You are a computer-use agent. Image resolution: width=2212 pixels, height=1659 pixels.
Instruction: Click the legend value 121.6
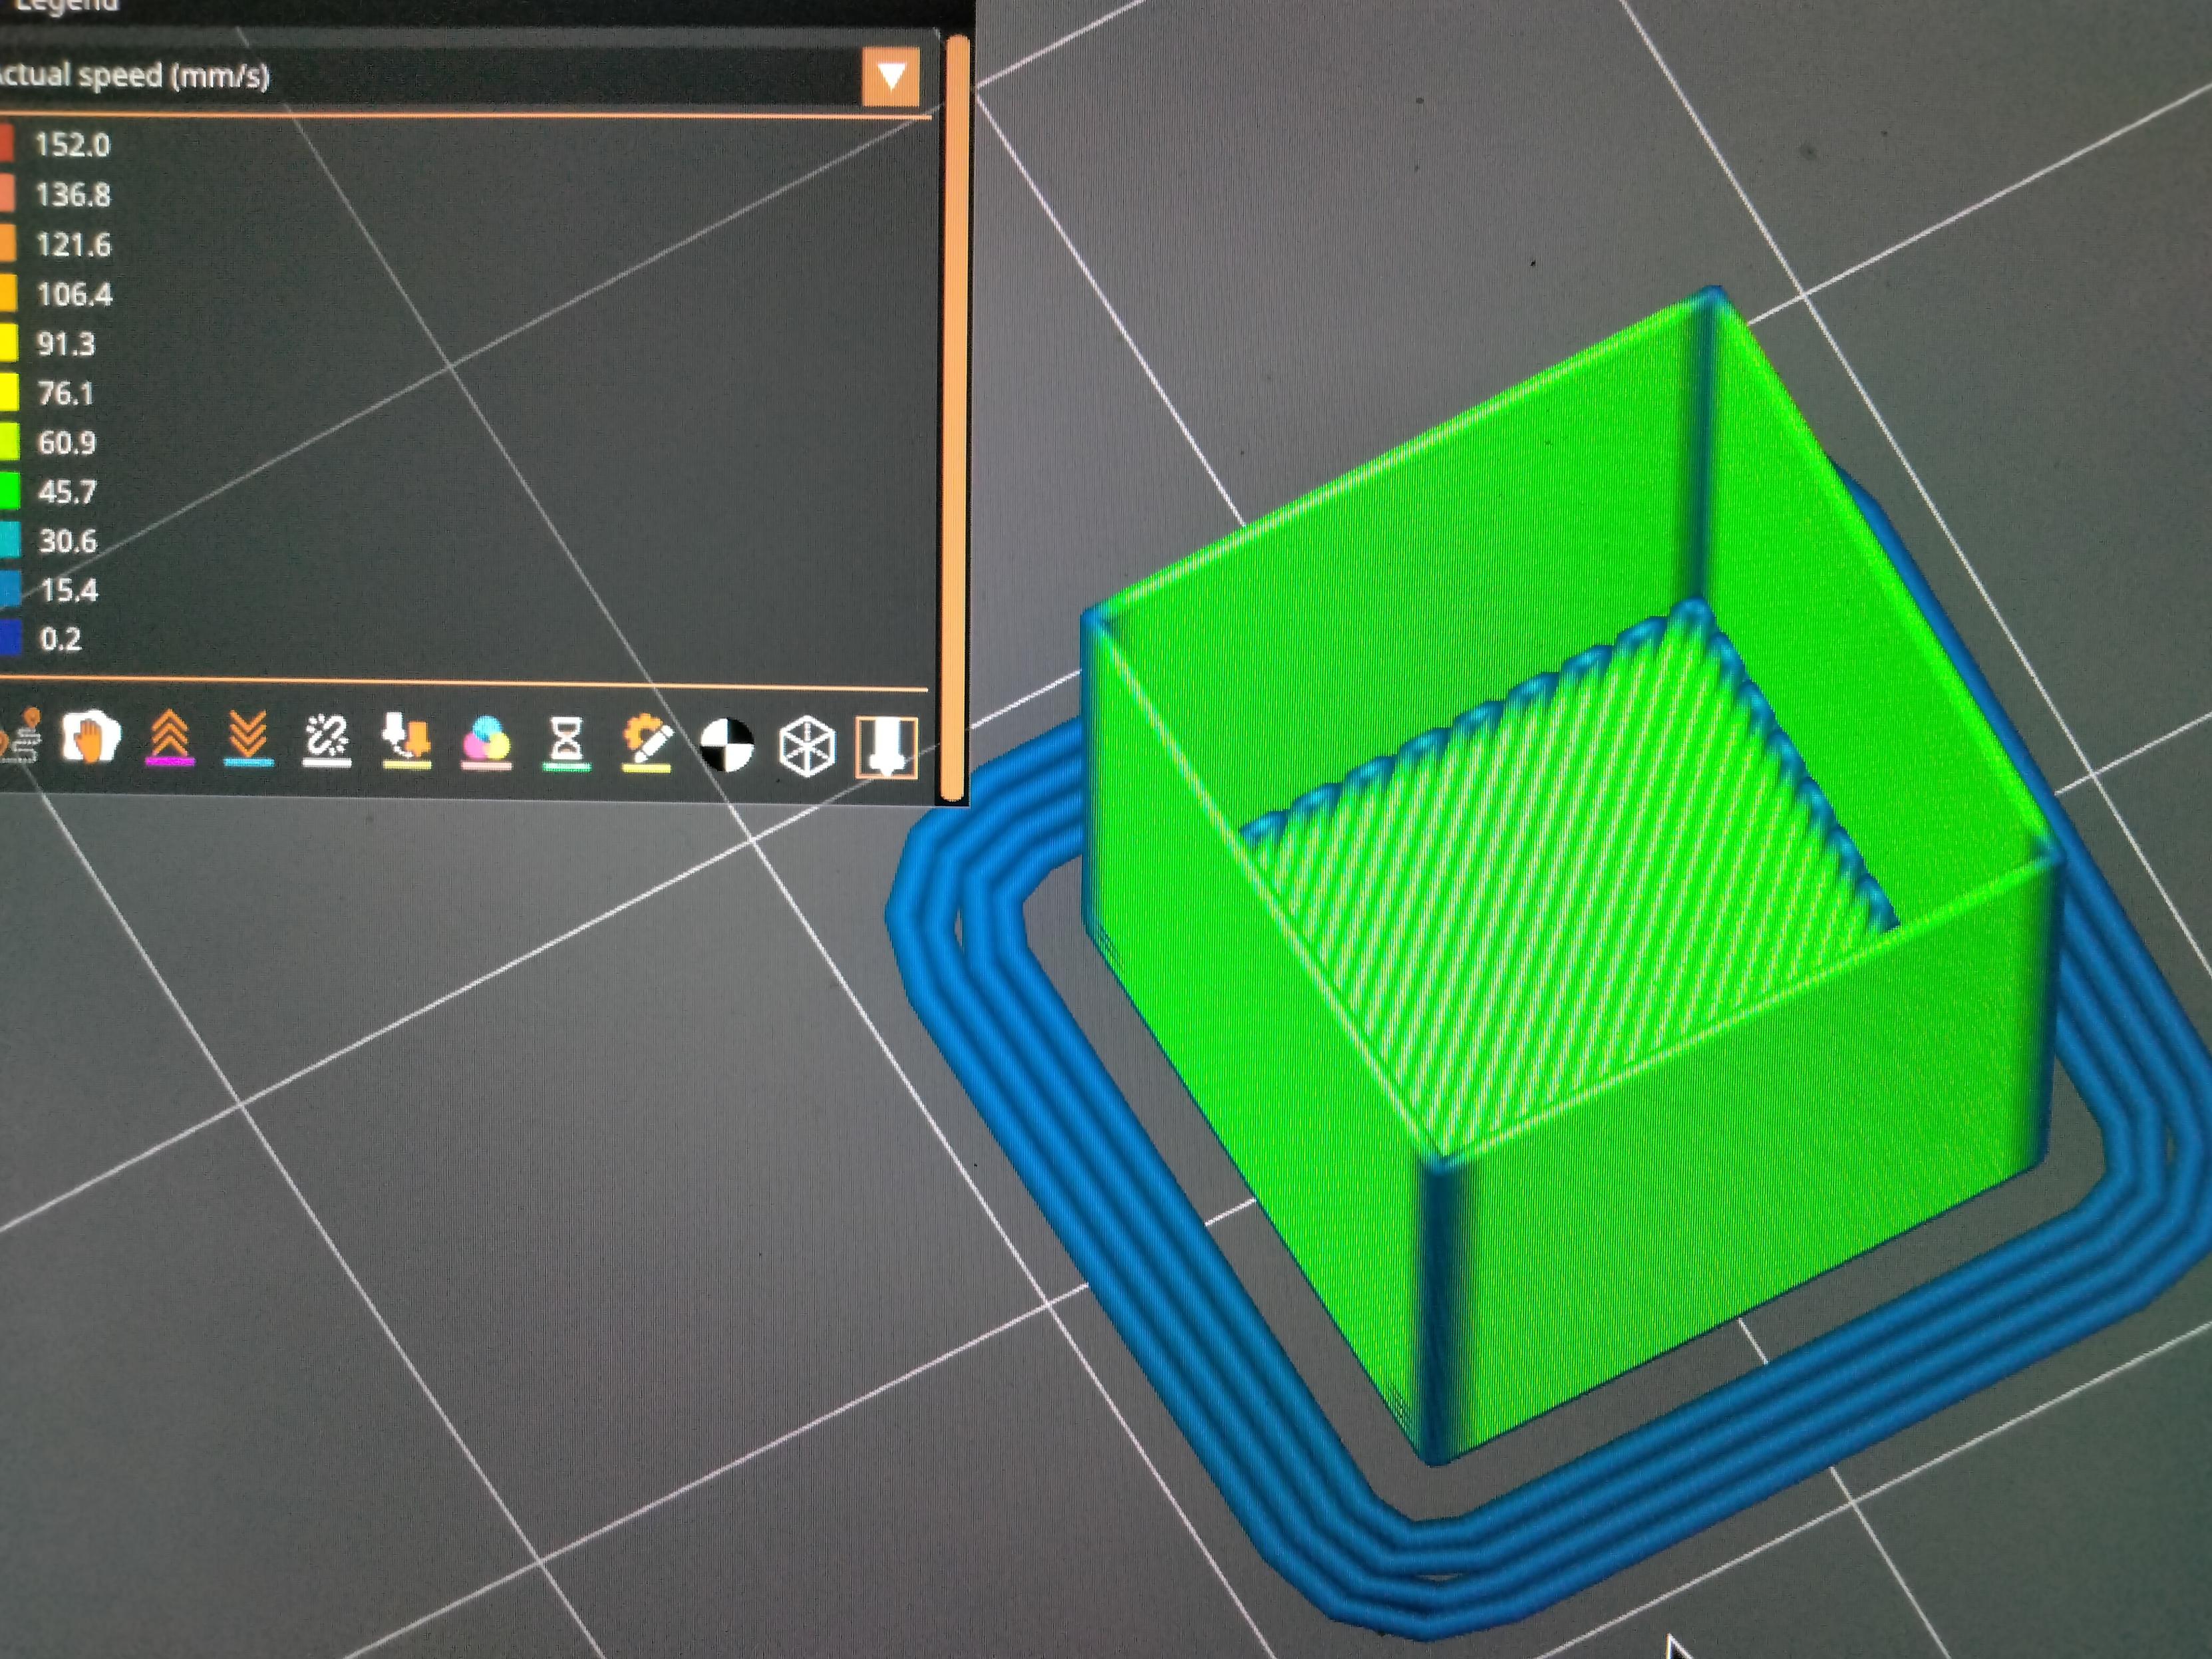(73, 244)
